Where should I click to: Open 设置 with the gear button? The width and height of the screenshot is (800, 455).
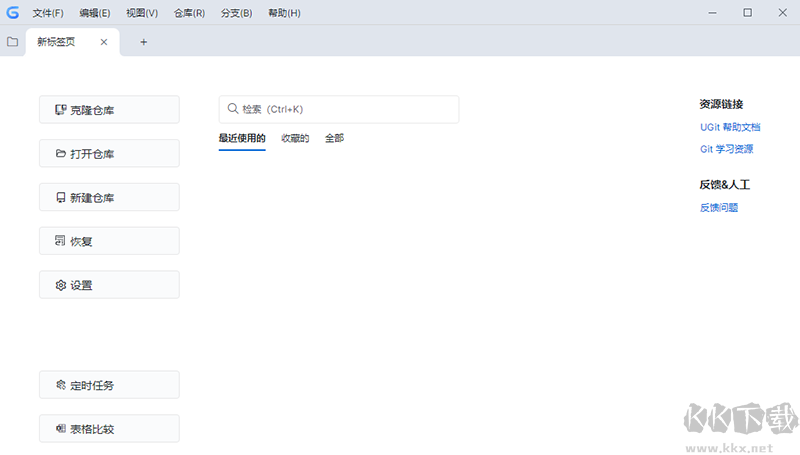pos(109,285)
